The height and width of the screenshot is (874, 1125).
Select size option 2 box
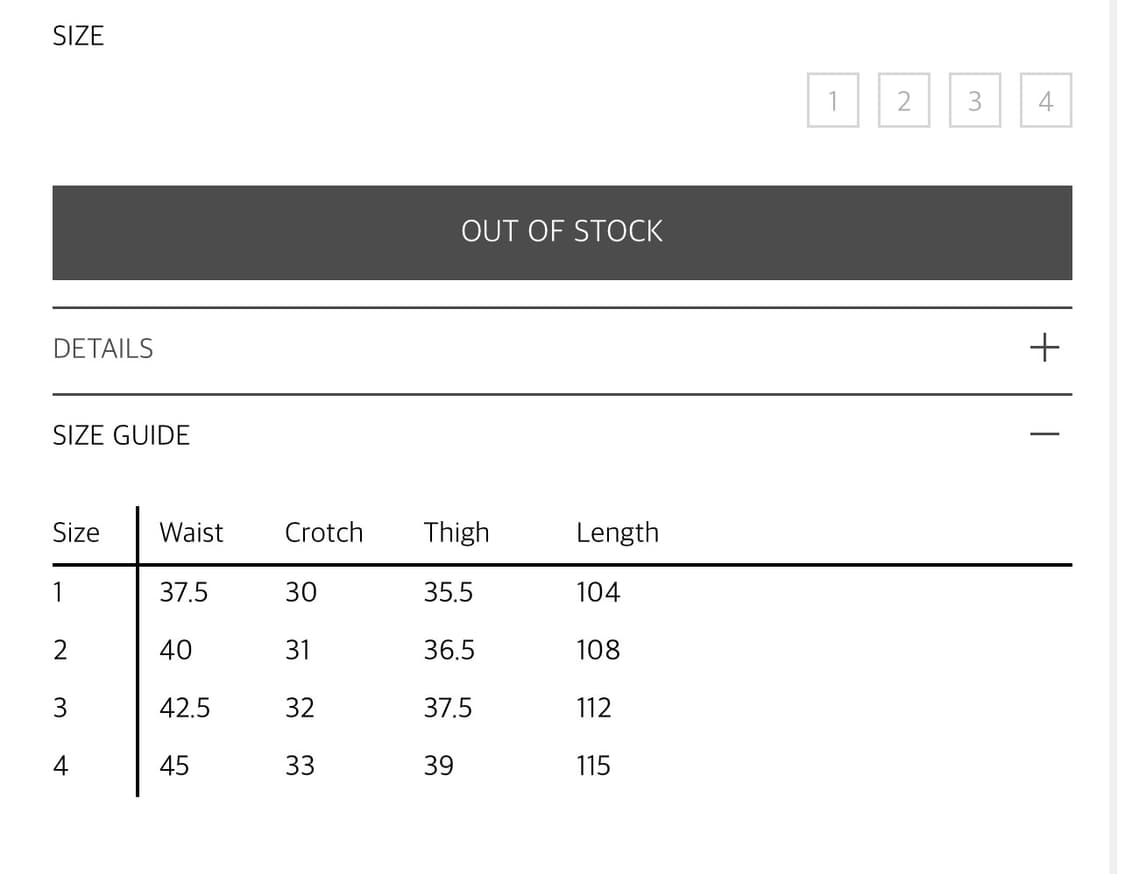(903, 100)
